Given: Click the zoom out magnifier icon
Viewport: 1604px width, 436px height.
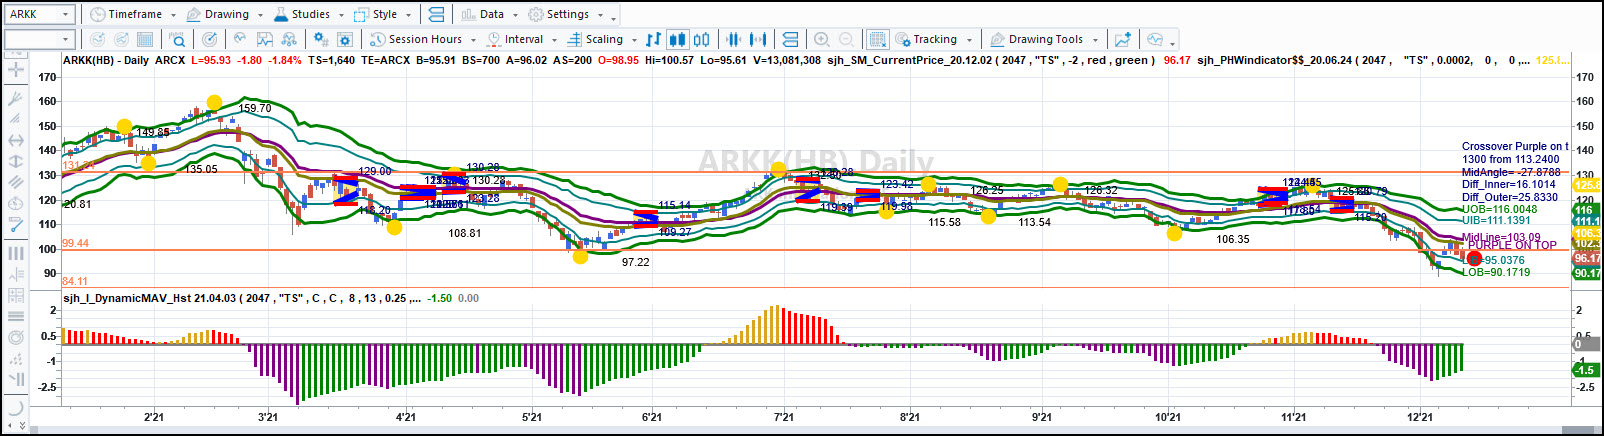Looking at the screenshot, I should (x=846, y=39).
